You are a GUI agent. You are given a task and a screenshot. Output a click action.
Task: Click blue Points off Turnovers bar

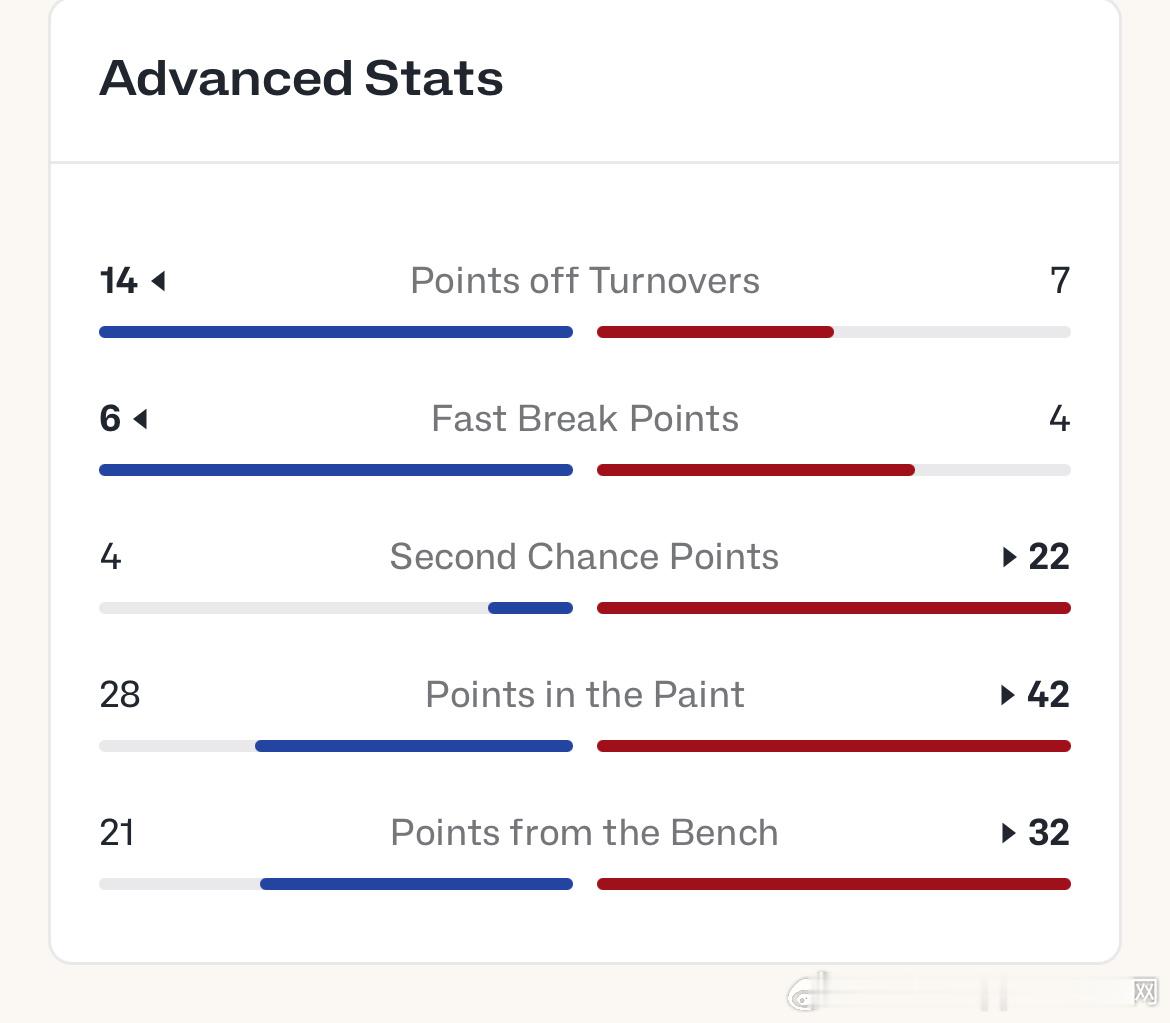336,332
